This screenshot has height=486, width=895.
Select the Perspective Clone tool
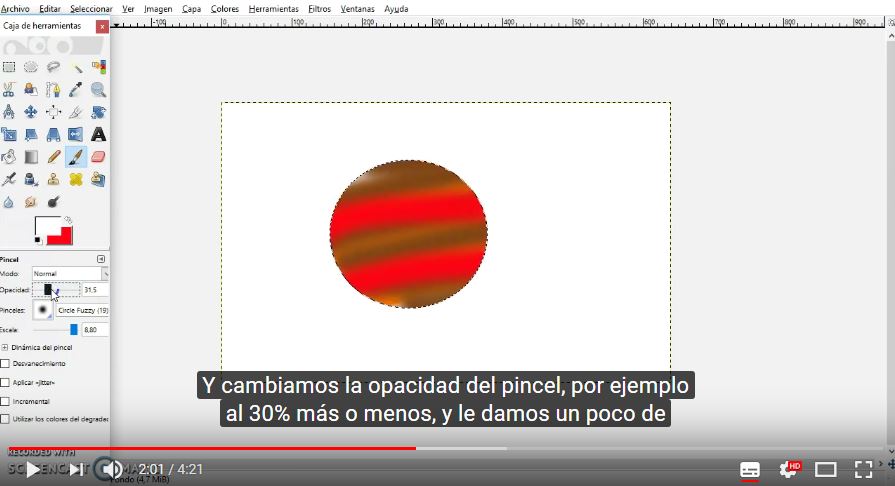click(98, 179)
